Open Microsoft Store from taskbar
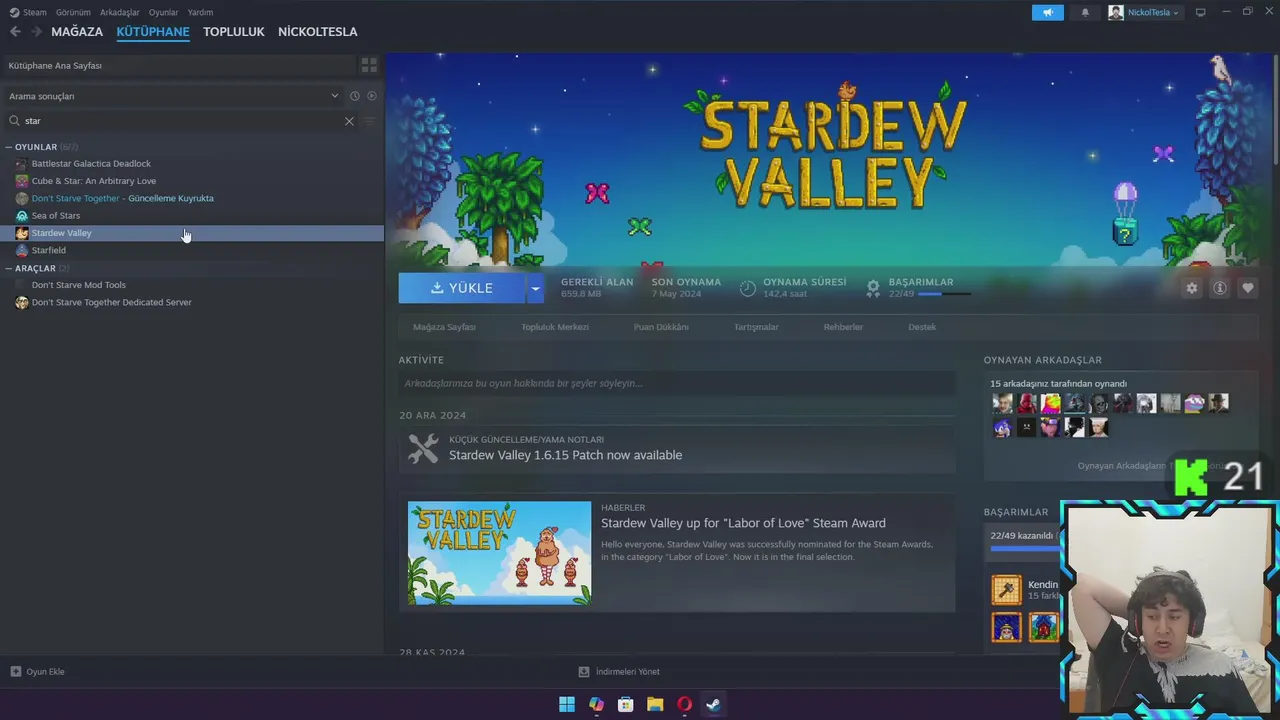 (x=626, y=704)
